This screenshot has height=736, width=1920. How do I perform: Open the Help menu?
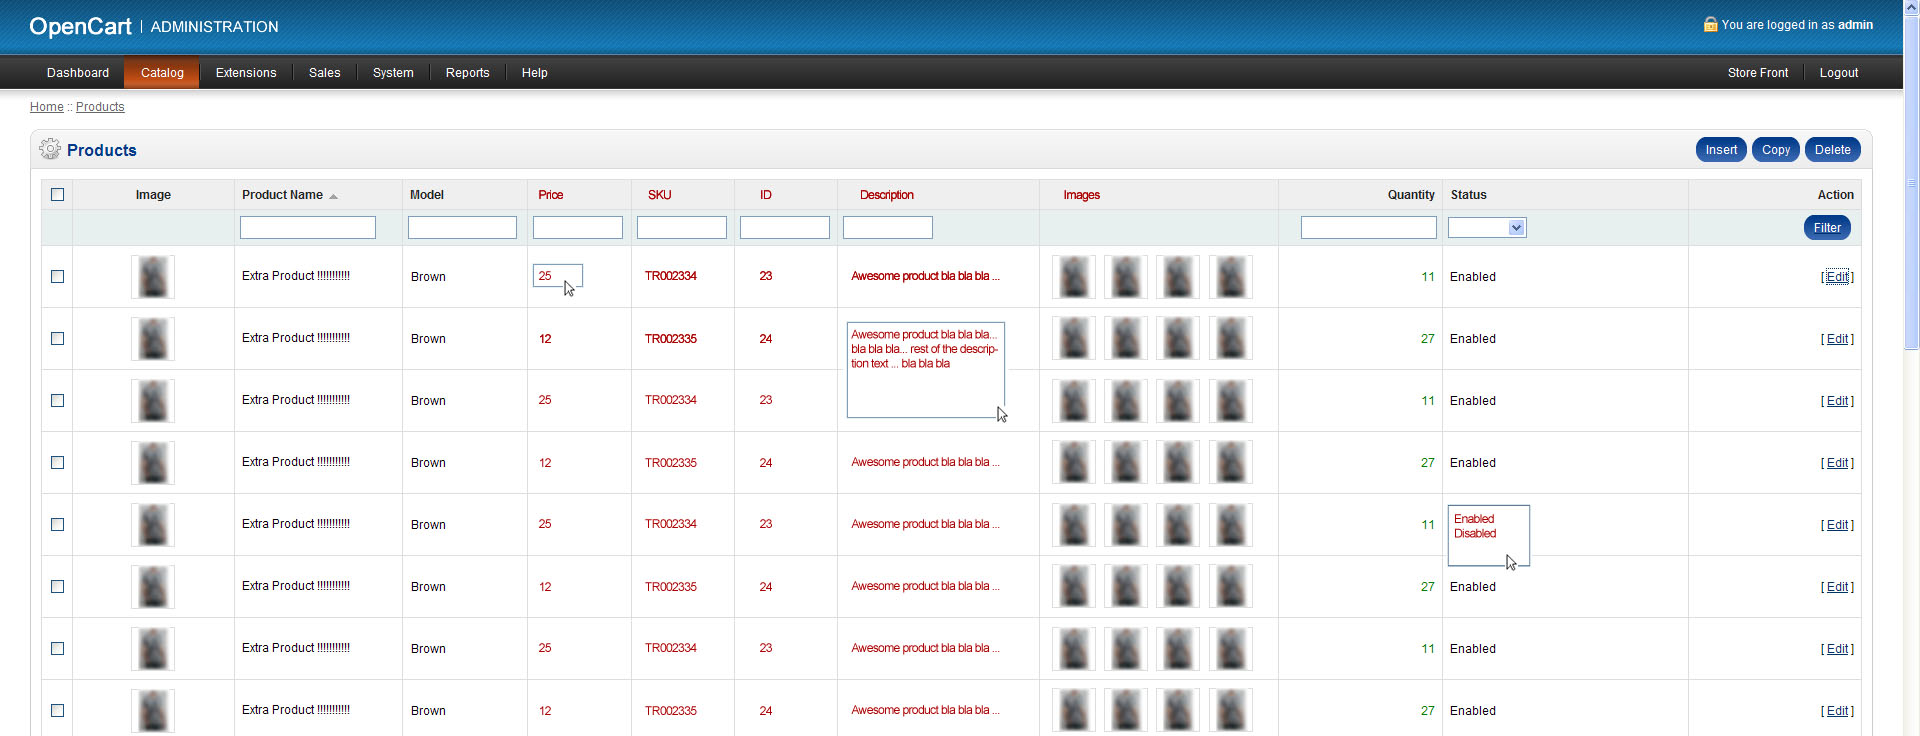click(x=535, y=73)
